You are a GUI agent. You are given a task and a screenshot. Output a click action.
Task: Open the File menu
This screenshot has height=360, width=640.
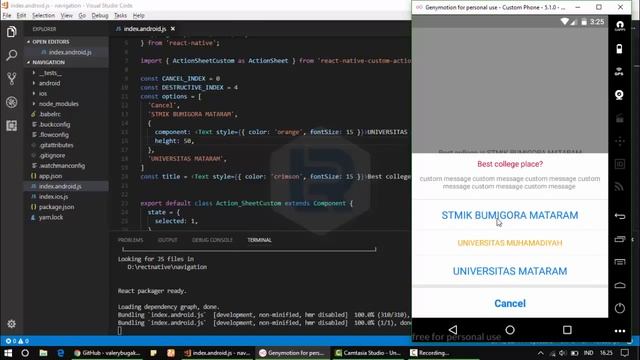click(7, 16)
